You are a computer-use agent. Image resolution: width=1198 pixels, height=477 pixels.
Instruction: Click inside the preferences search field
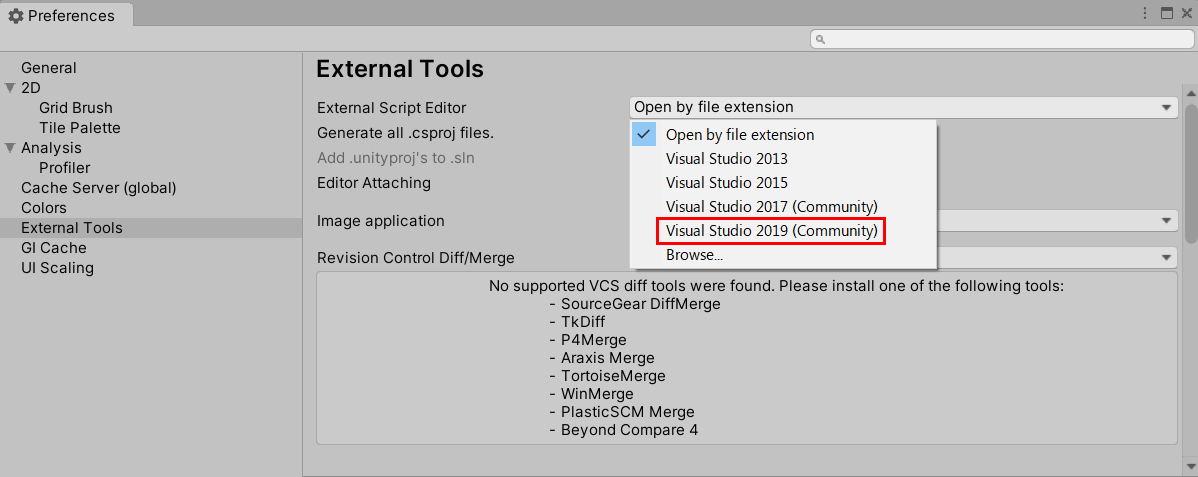click(x=1000, y=39)
